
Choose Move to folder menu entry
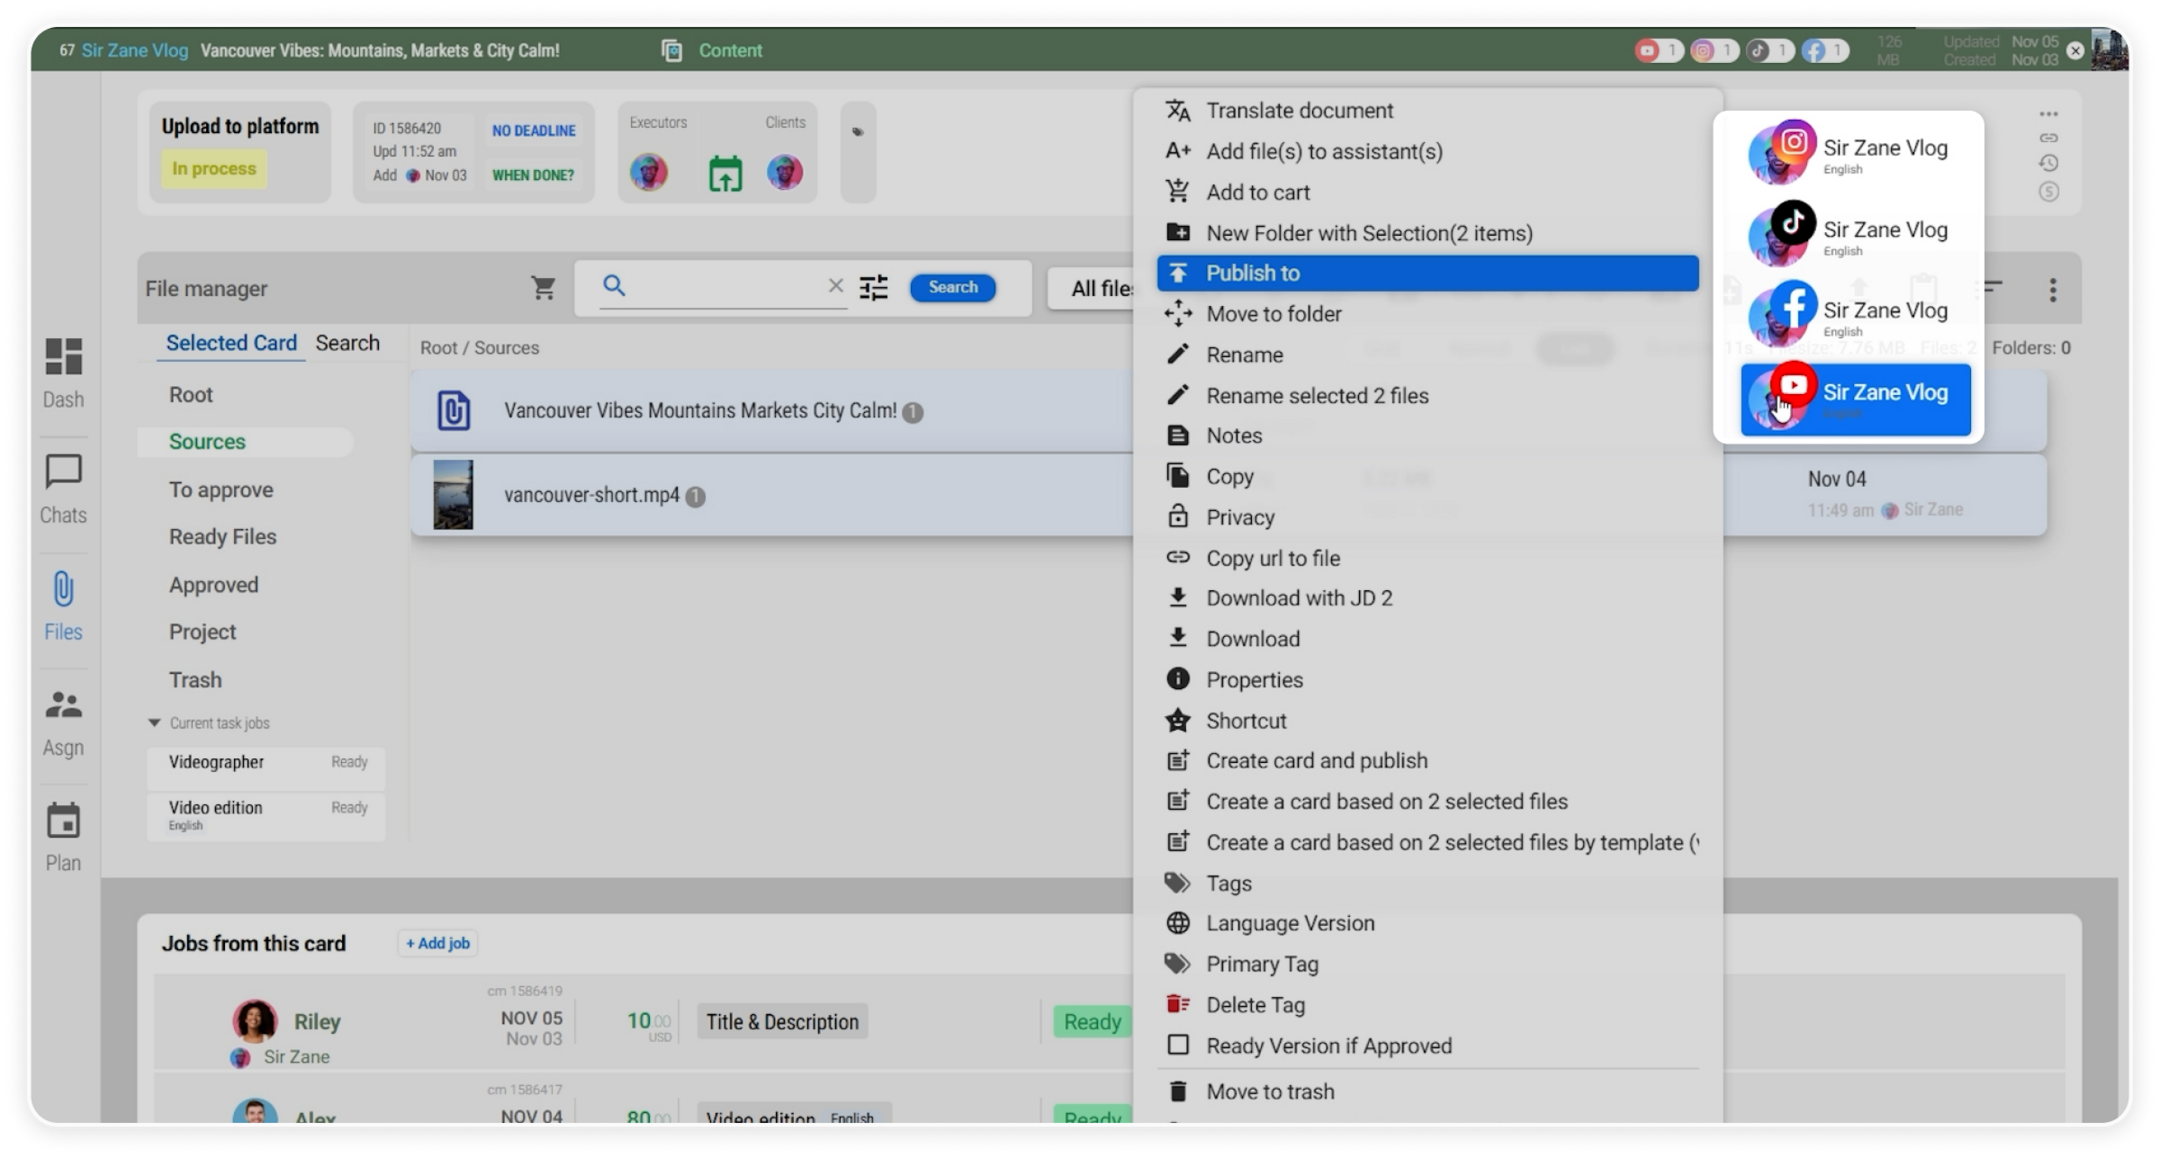pyautogui.click(x=1273, y=314)
